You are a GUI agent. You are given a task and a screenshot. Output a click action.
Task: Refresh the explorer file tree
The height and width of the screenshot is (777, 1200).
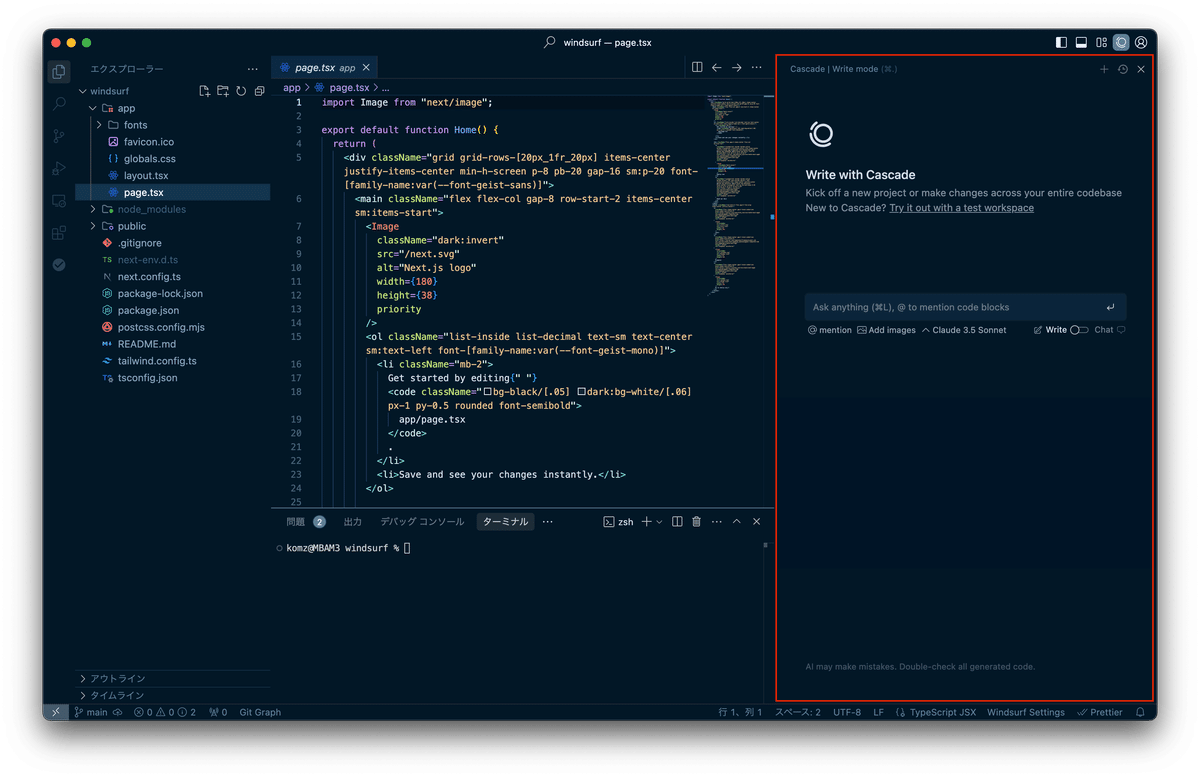click(x=241, y=91)
